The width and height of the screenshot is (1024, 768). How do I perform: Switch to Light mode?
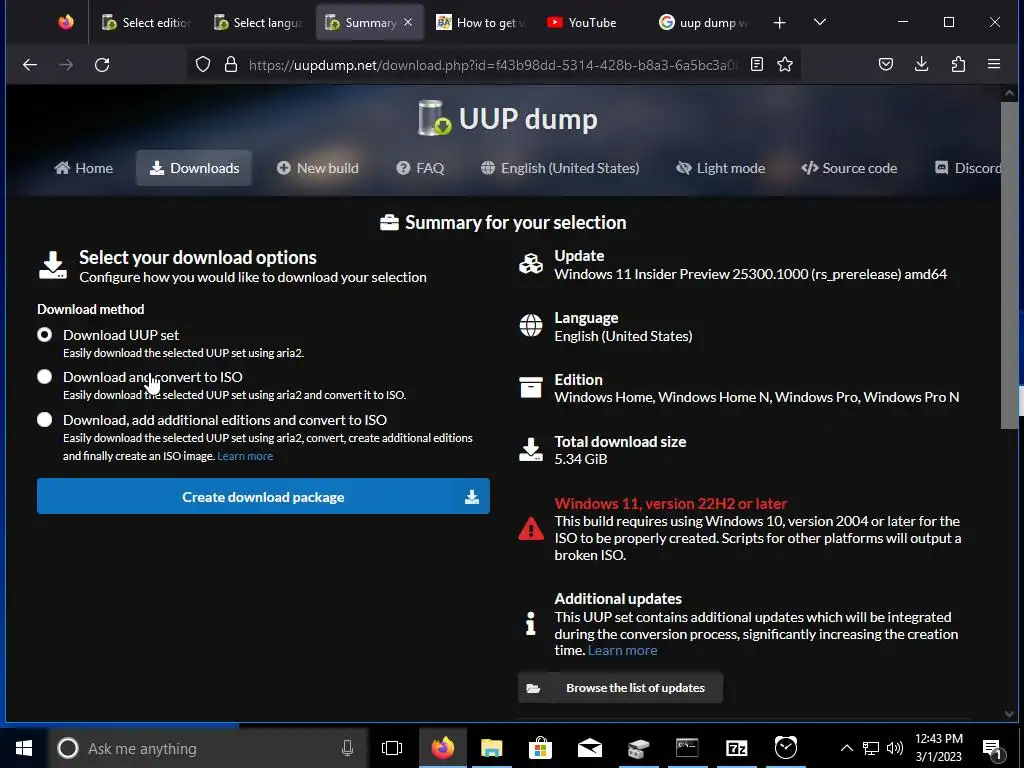tap(720, 168)
